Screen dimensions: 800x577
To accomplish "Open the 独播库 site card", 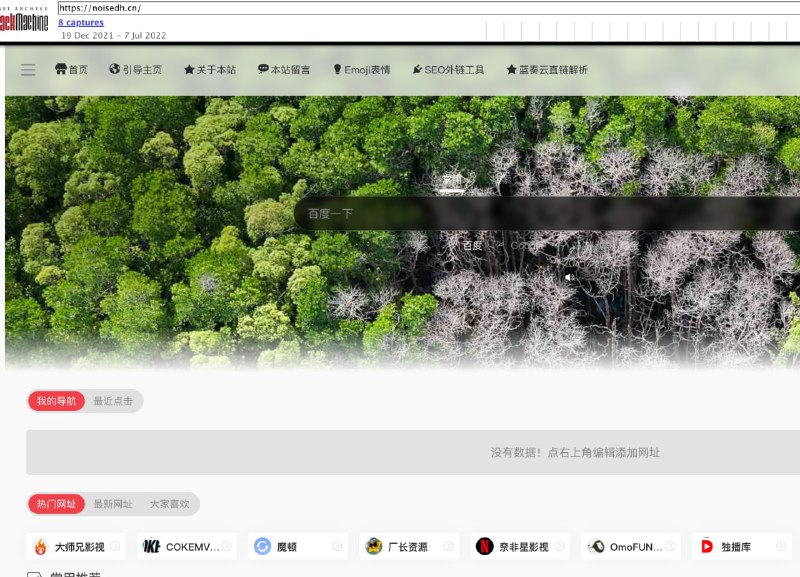I will (x=742, y=546).
